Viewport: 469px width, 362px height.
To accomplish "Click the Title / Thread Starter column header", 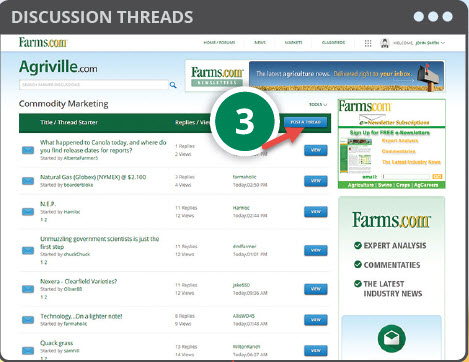I will tap(69, 122).
